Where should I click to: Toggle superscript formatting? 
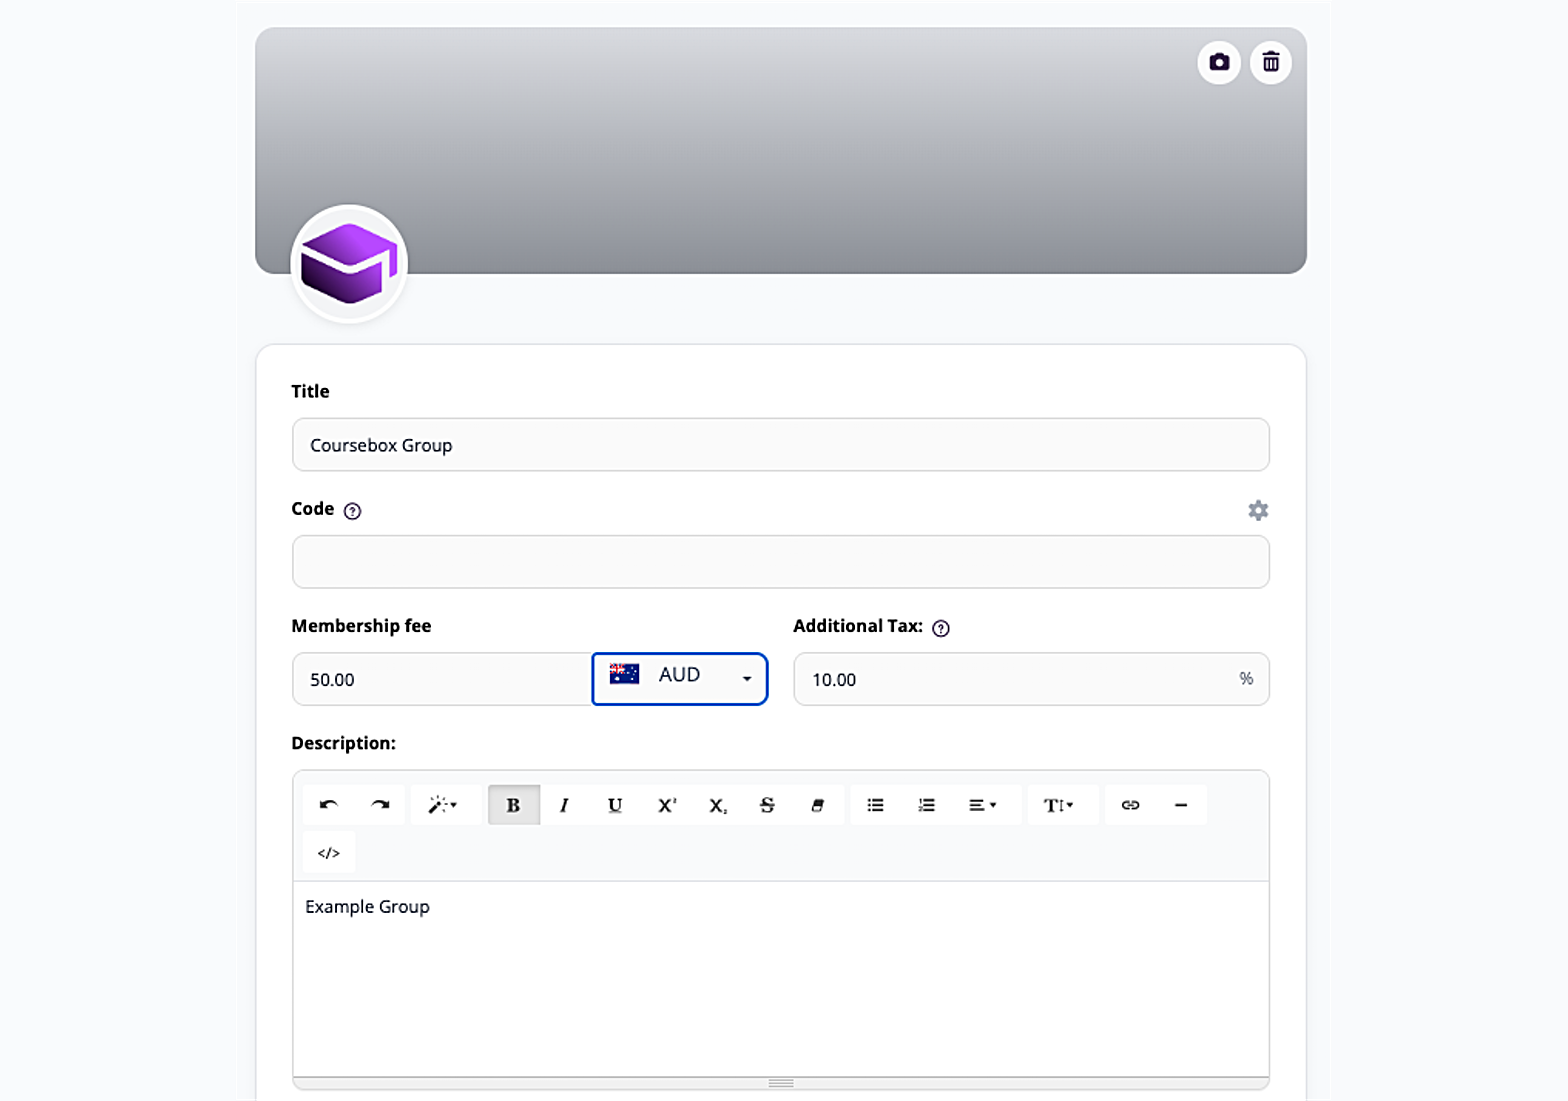click(667, 805)
